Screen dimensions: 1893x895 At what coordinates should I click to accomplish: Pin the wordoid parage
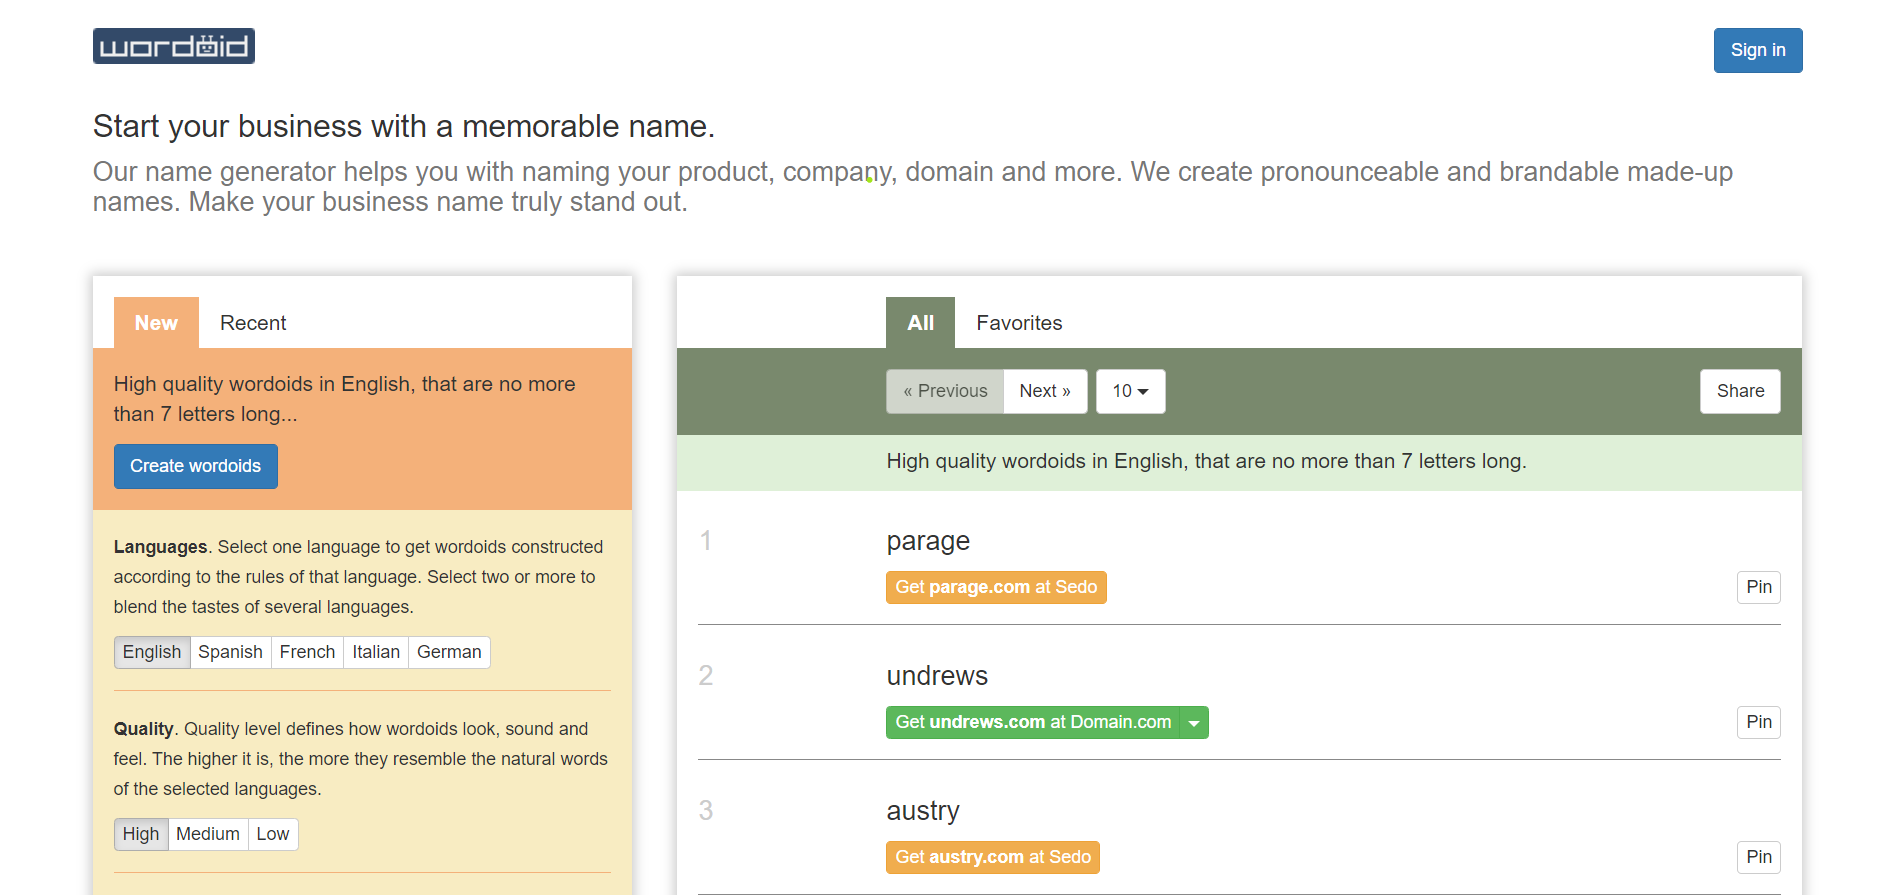coord(1758,587)
